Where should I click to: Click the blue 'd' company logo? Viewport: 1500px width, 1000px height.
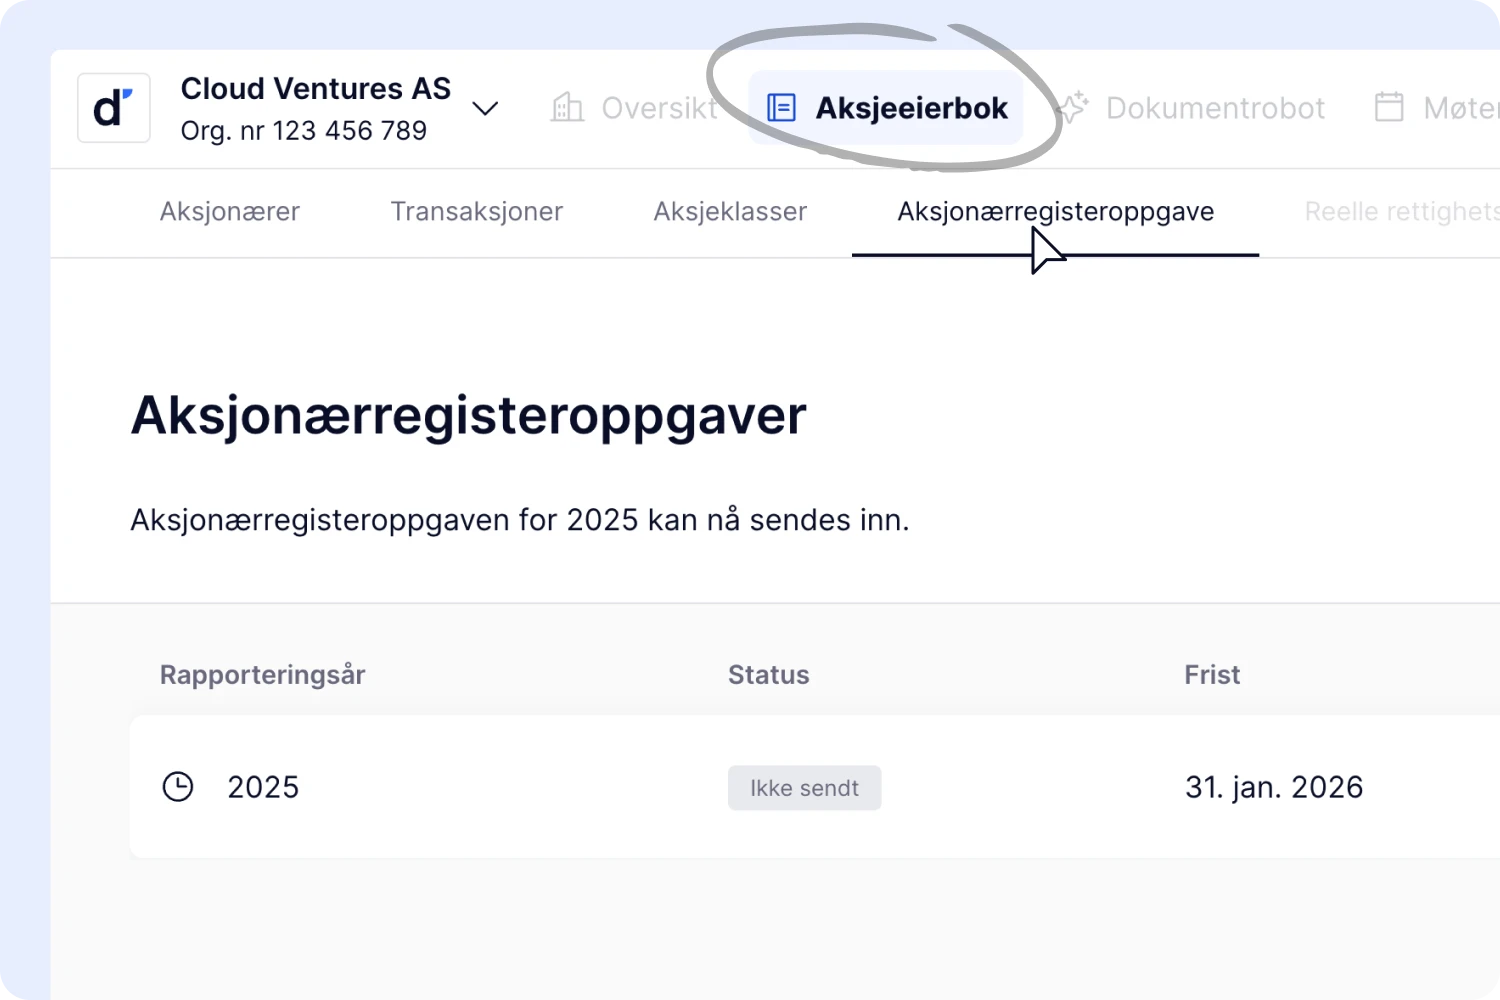coord(114,108)
